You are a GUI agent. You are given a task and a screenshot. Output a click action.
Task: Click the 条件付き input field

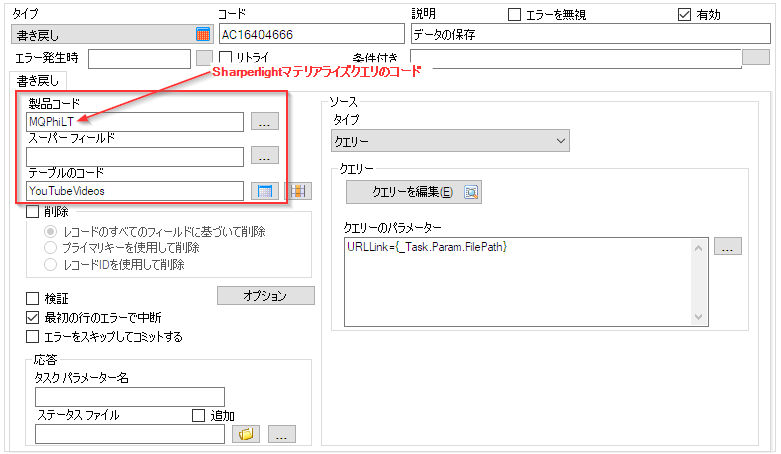(576, 59)
